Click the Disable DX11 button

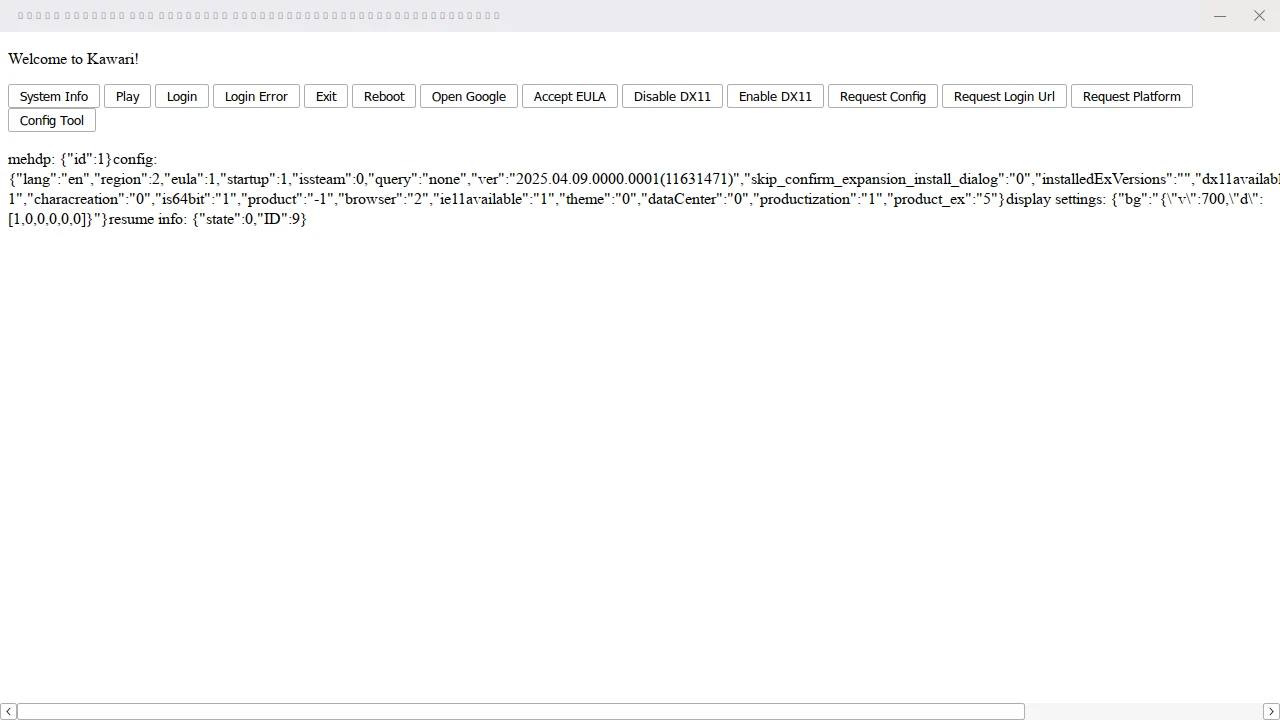tap(672, 96)
